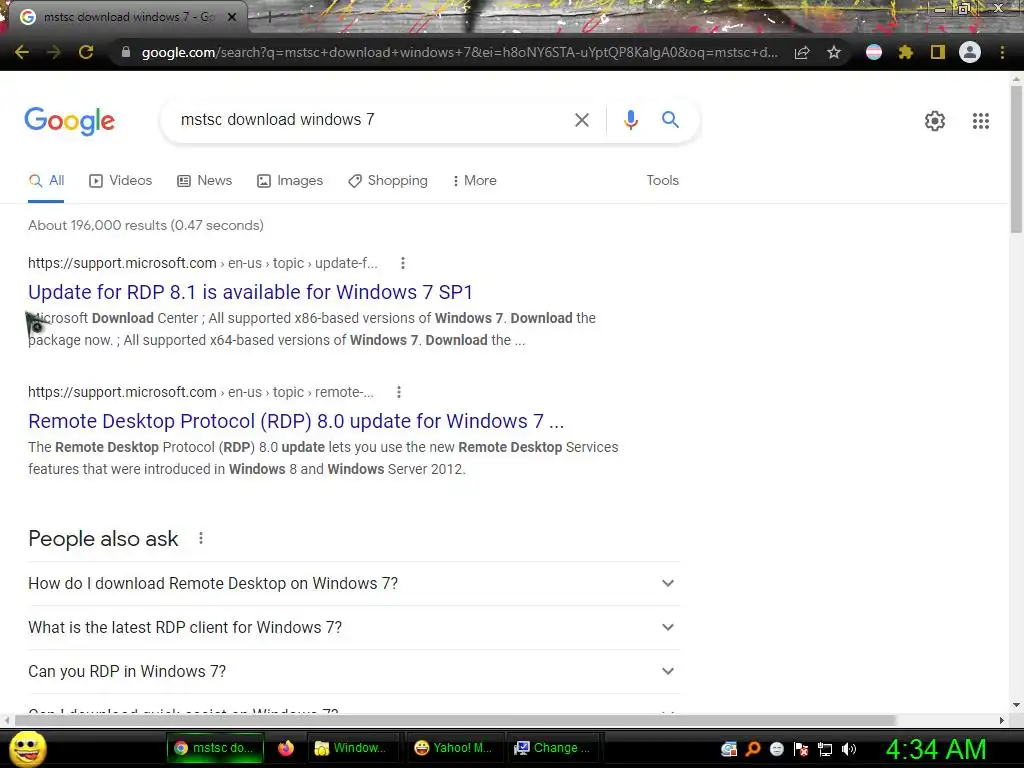This screenshot has height=768, width=1024.
Task: Start voice search with microphone icon
Action: click(x=630, y=120)
